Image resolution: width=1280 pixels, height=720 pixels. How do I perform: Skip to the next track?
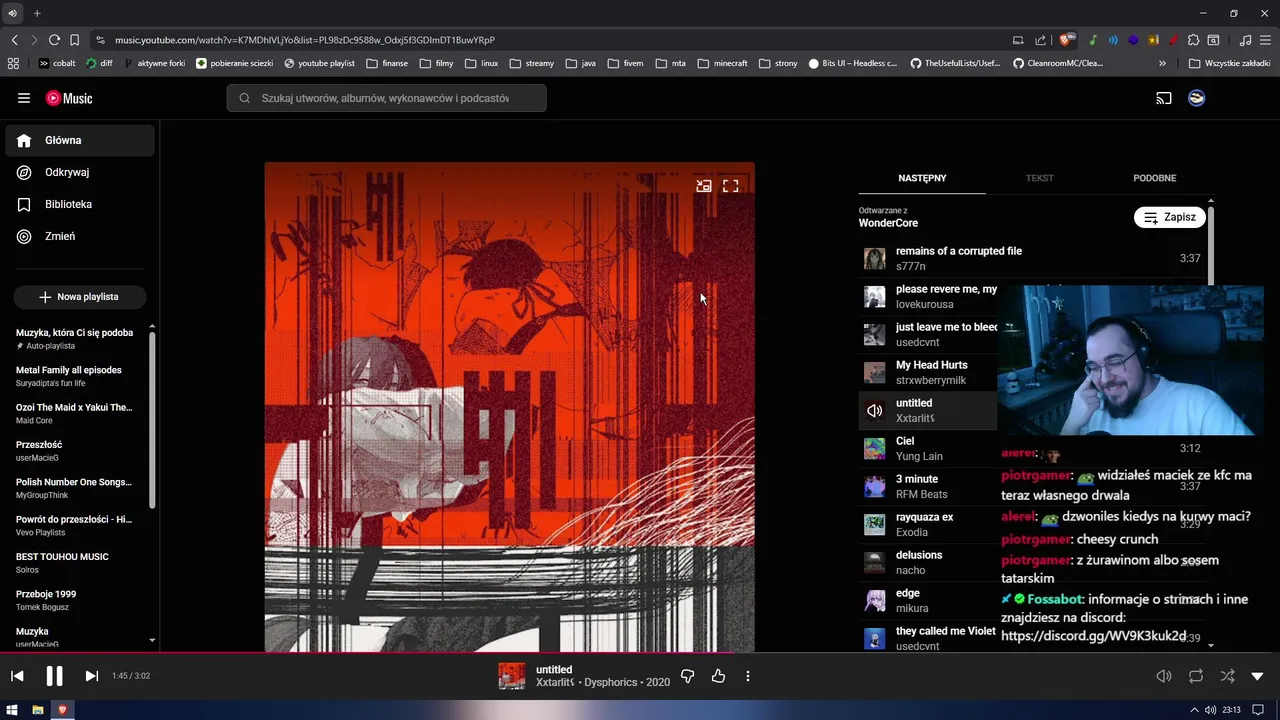91,676
